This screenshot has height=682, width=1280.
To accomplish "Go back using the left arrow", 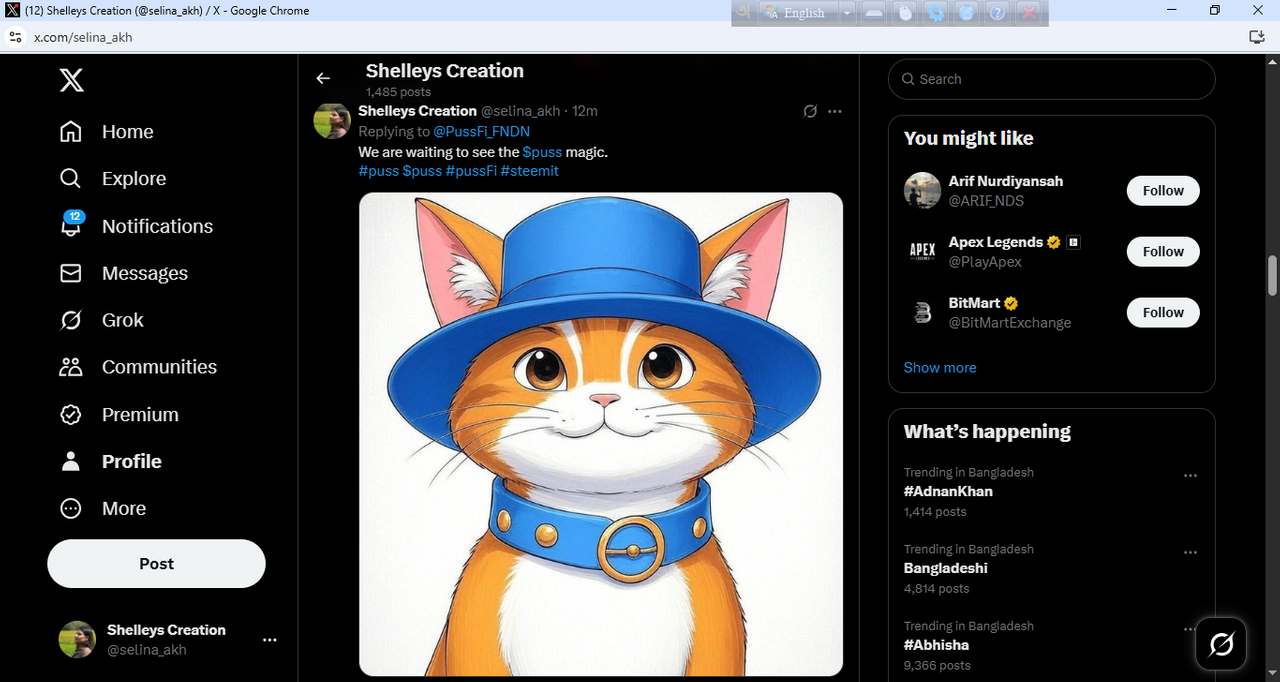I will pyautogui.click(x=323, y=79).
